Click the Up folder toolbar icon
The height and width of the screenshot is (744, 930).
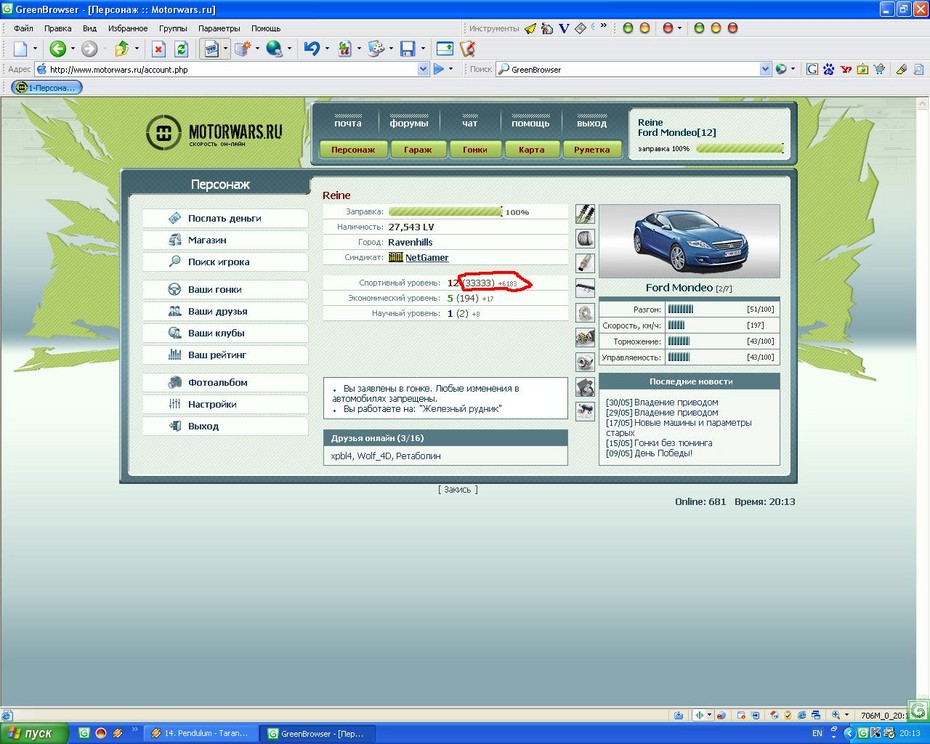122,49
